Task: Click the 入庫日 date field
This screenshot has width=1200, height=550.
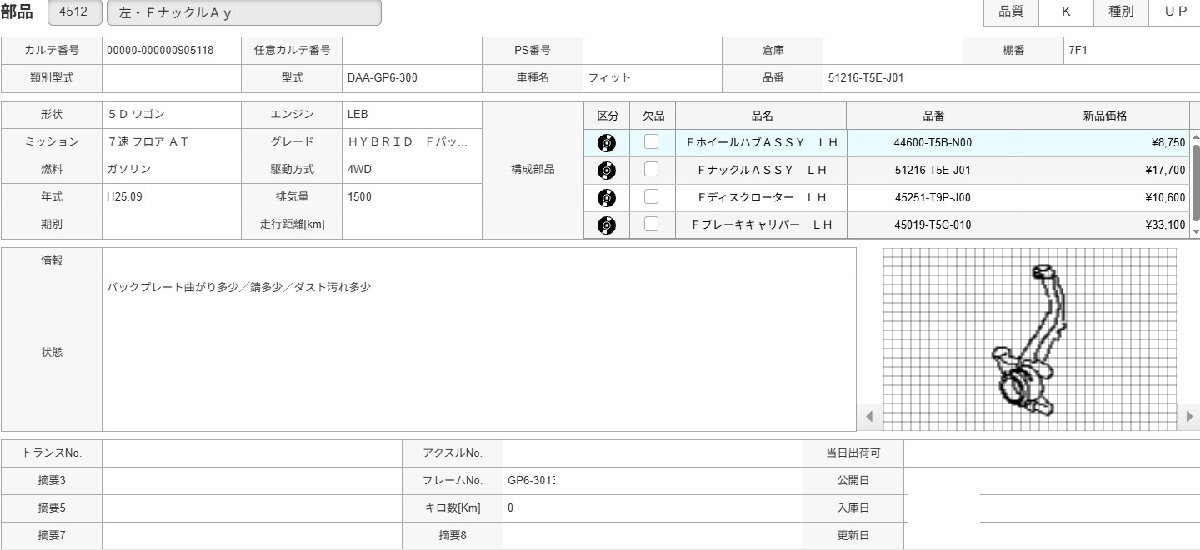Action: (x=1051, y=508)
